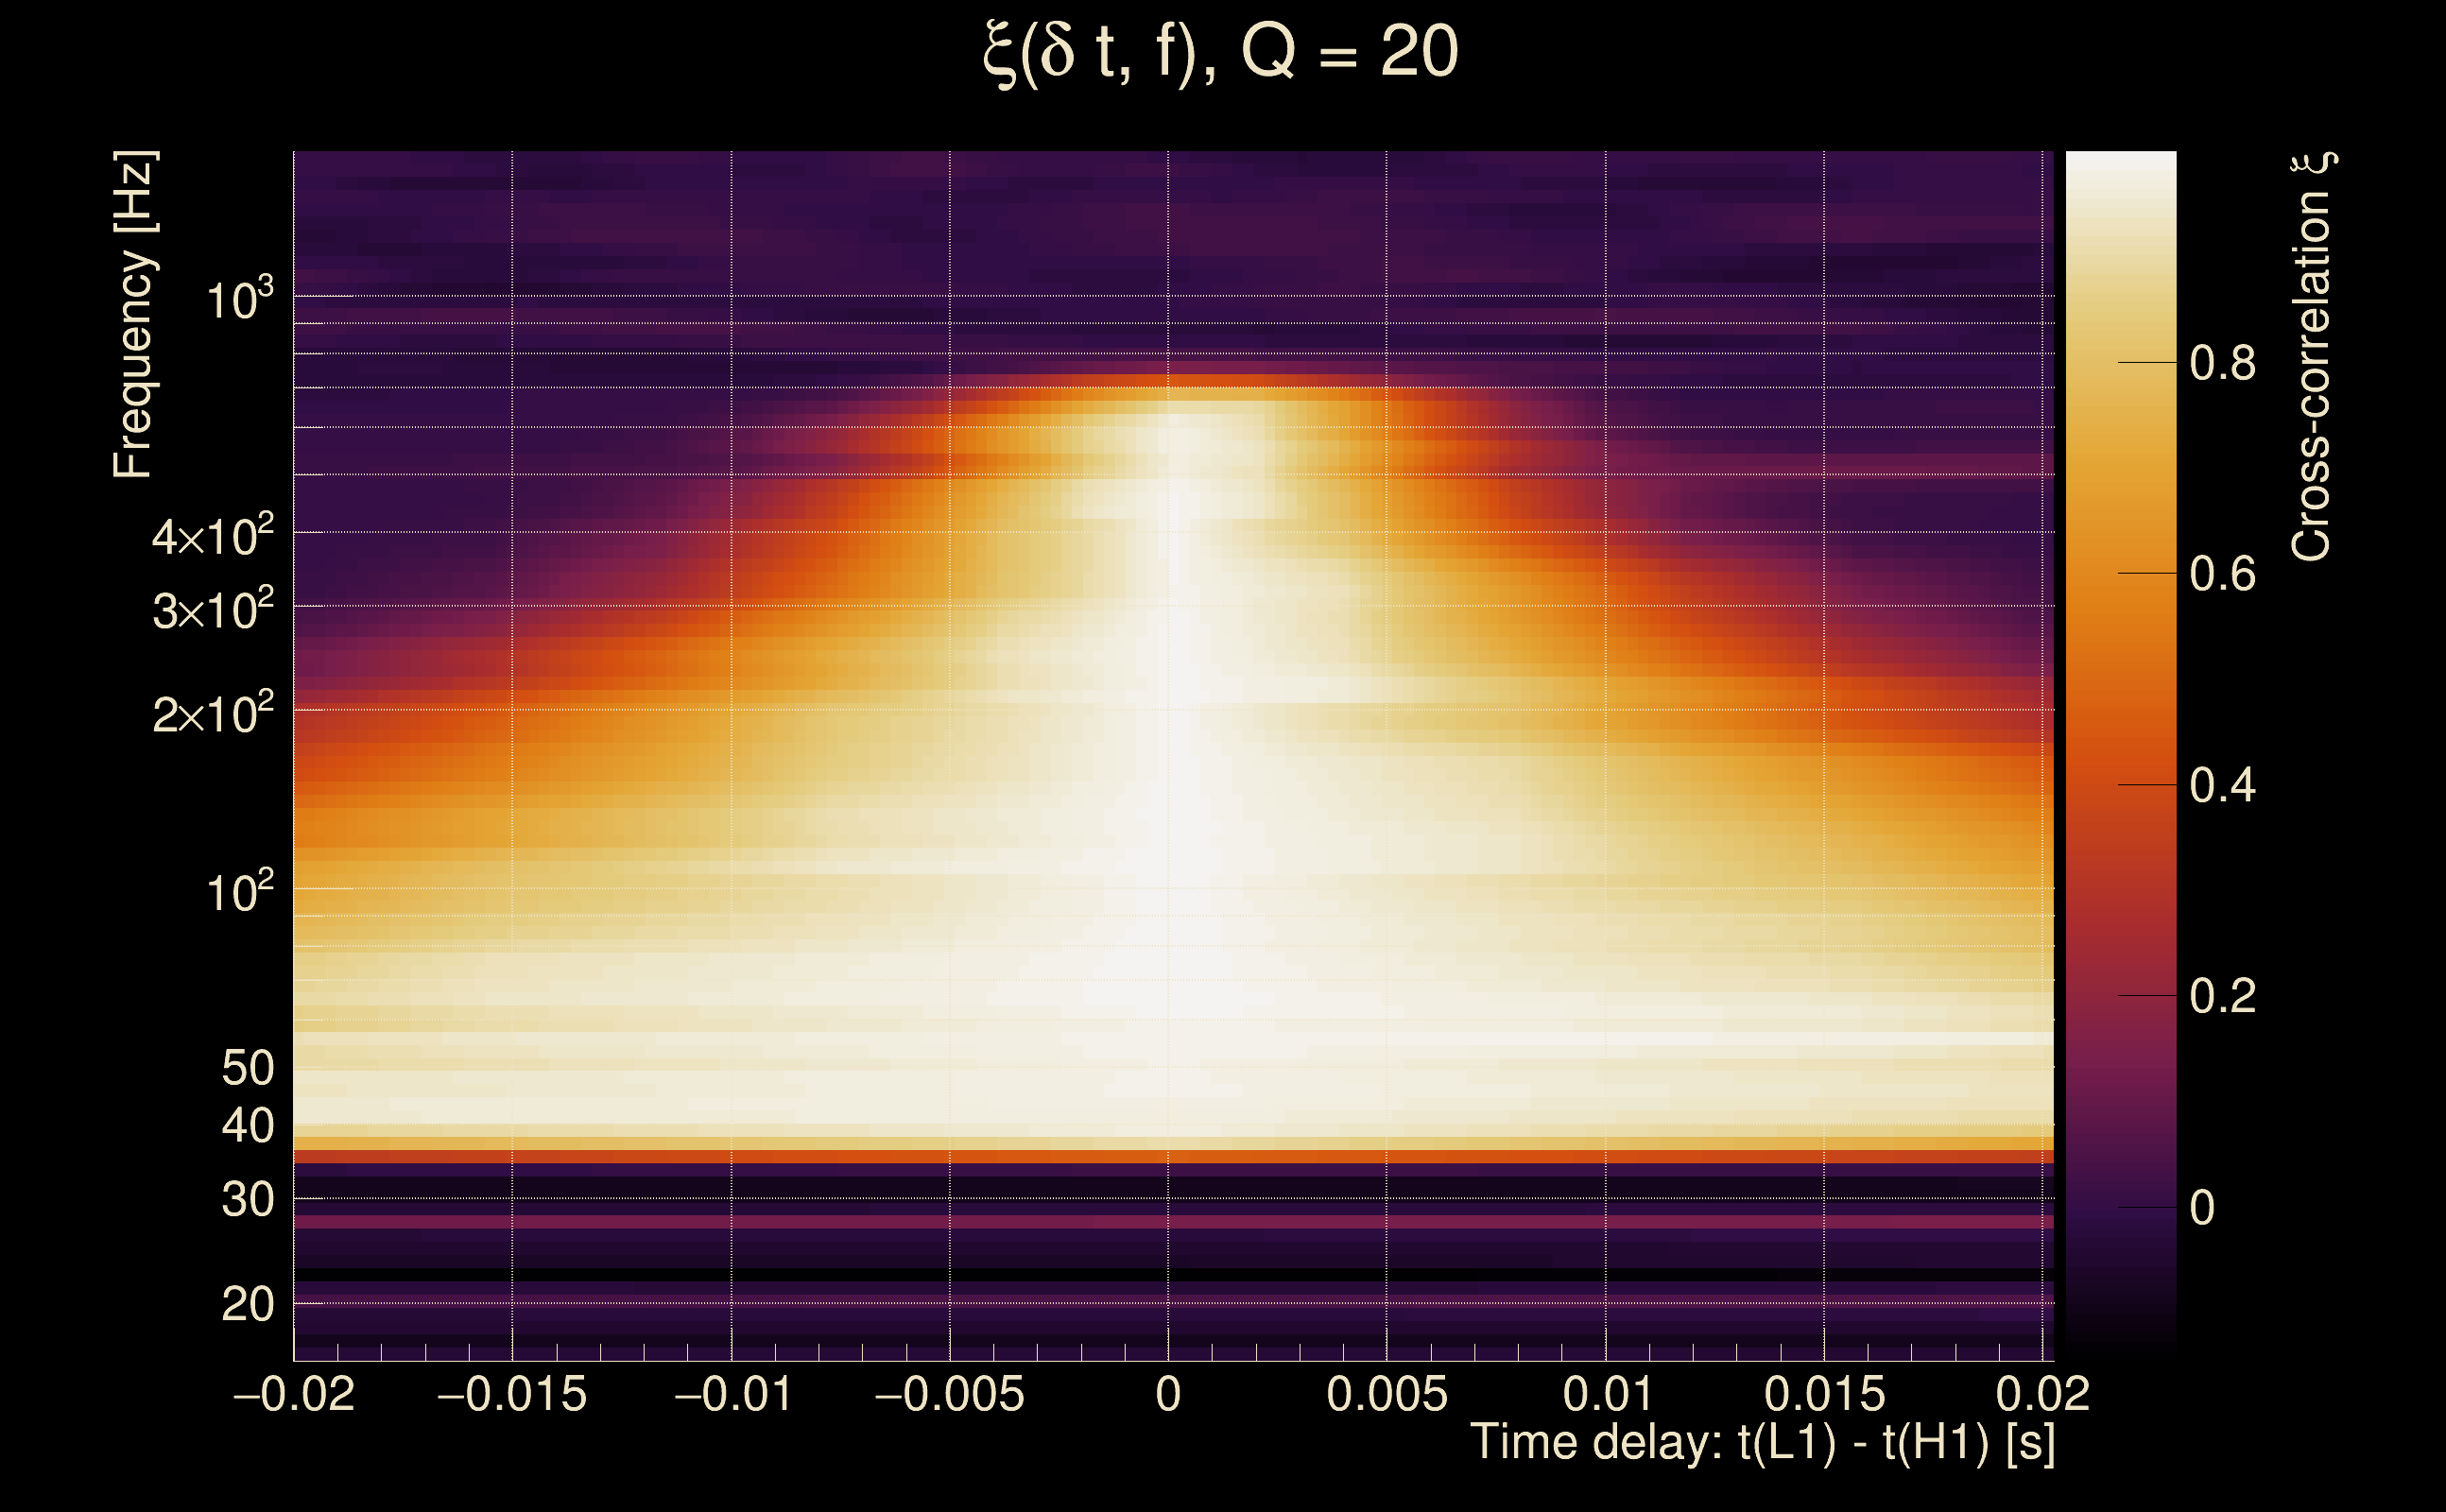Click the Frequency [Hz] y-axis label

pyautogui.click(x=133, y=315)
